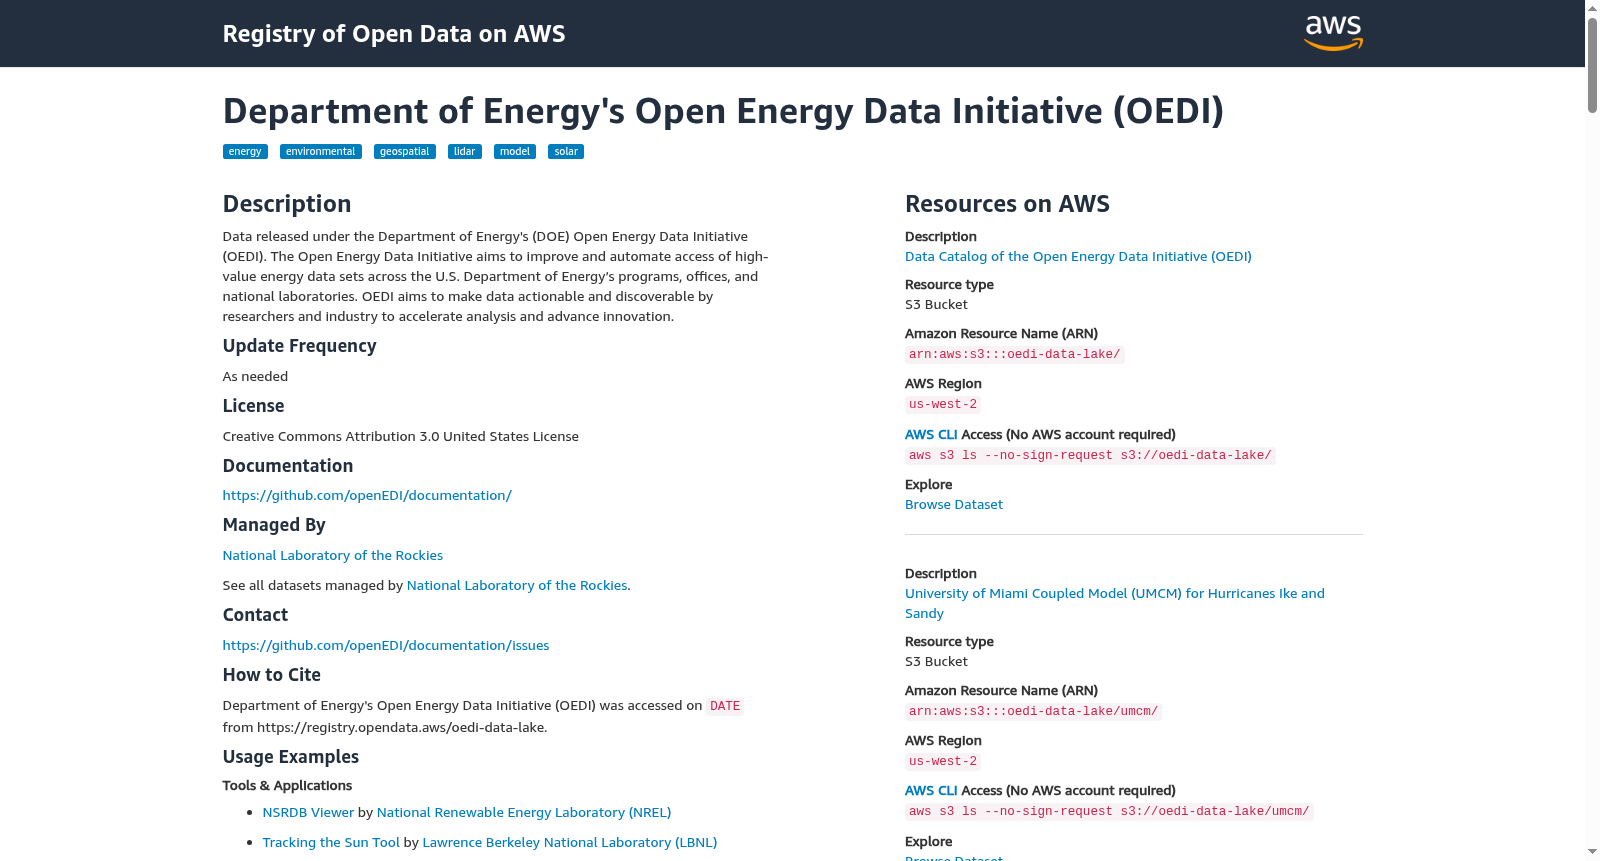Visit Lawrence Berkeley National Laboratory (LBNL) link
This screenshot has width=1600, height=861.
point(570,842)
